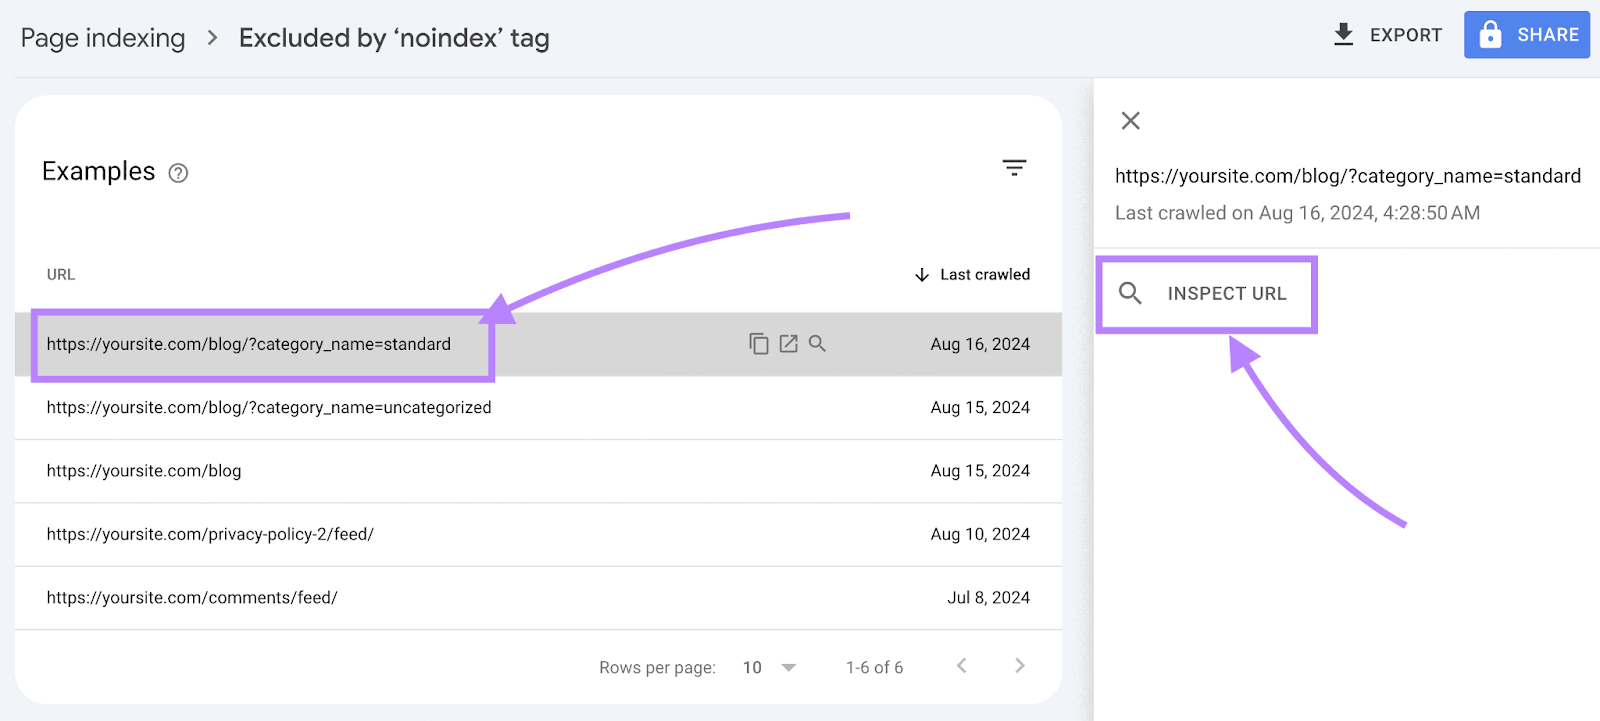Open the Examples table filter icon
This screenshot has width=1600, height=721.
coord(1014,168)
